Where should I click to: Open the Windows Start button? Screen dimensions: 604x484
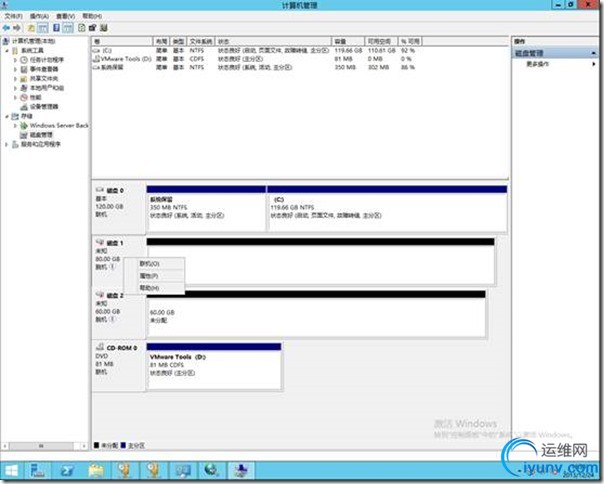[x=11, y=471]
